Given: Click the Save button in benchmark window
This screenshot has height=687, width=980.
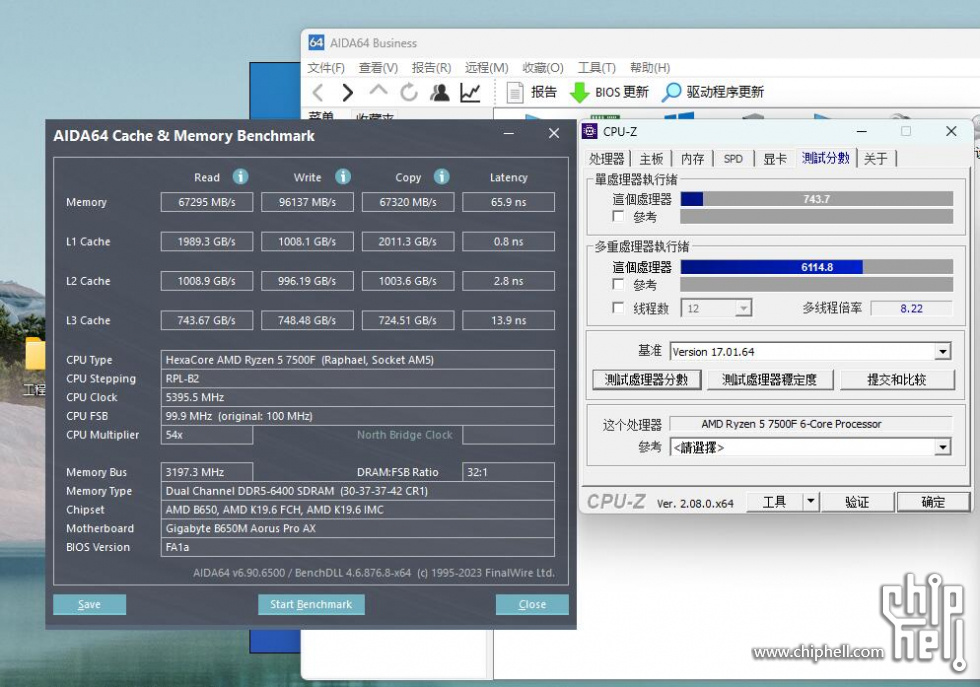Looking at the screenshot, I should (x=89, y=604).
